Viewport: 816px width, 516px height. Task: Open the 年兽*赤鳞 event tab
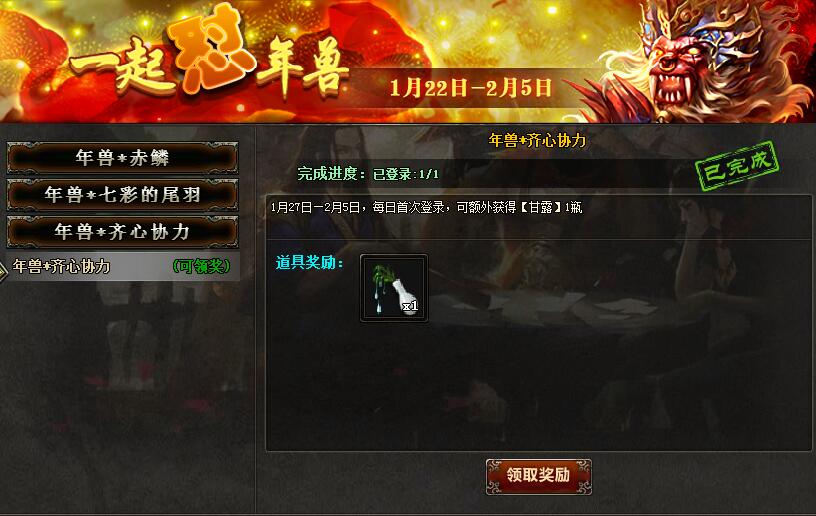(x=122, y=158)
